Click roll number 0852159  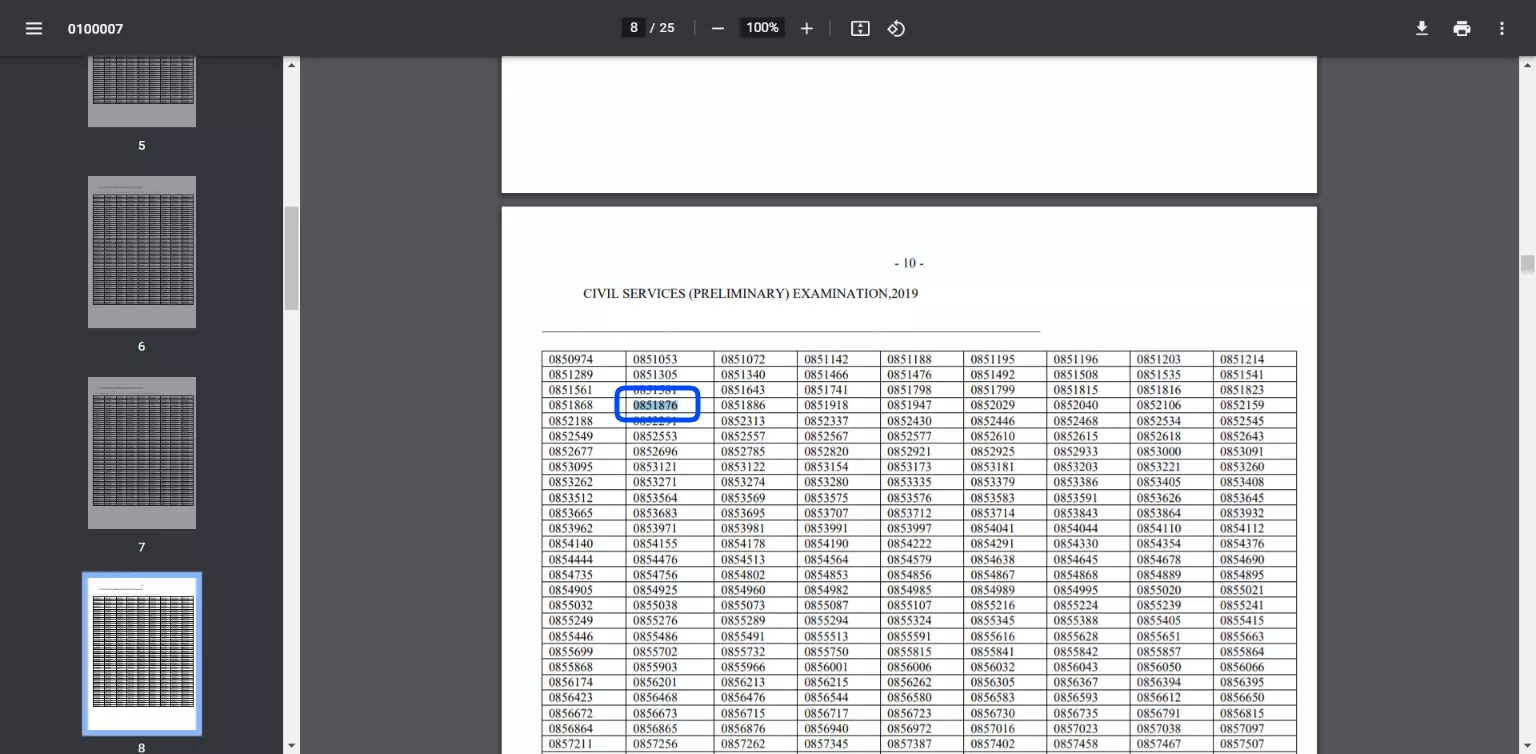pos(1242,405)
